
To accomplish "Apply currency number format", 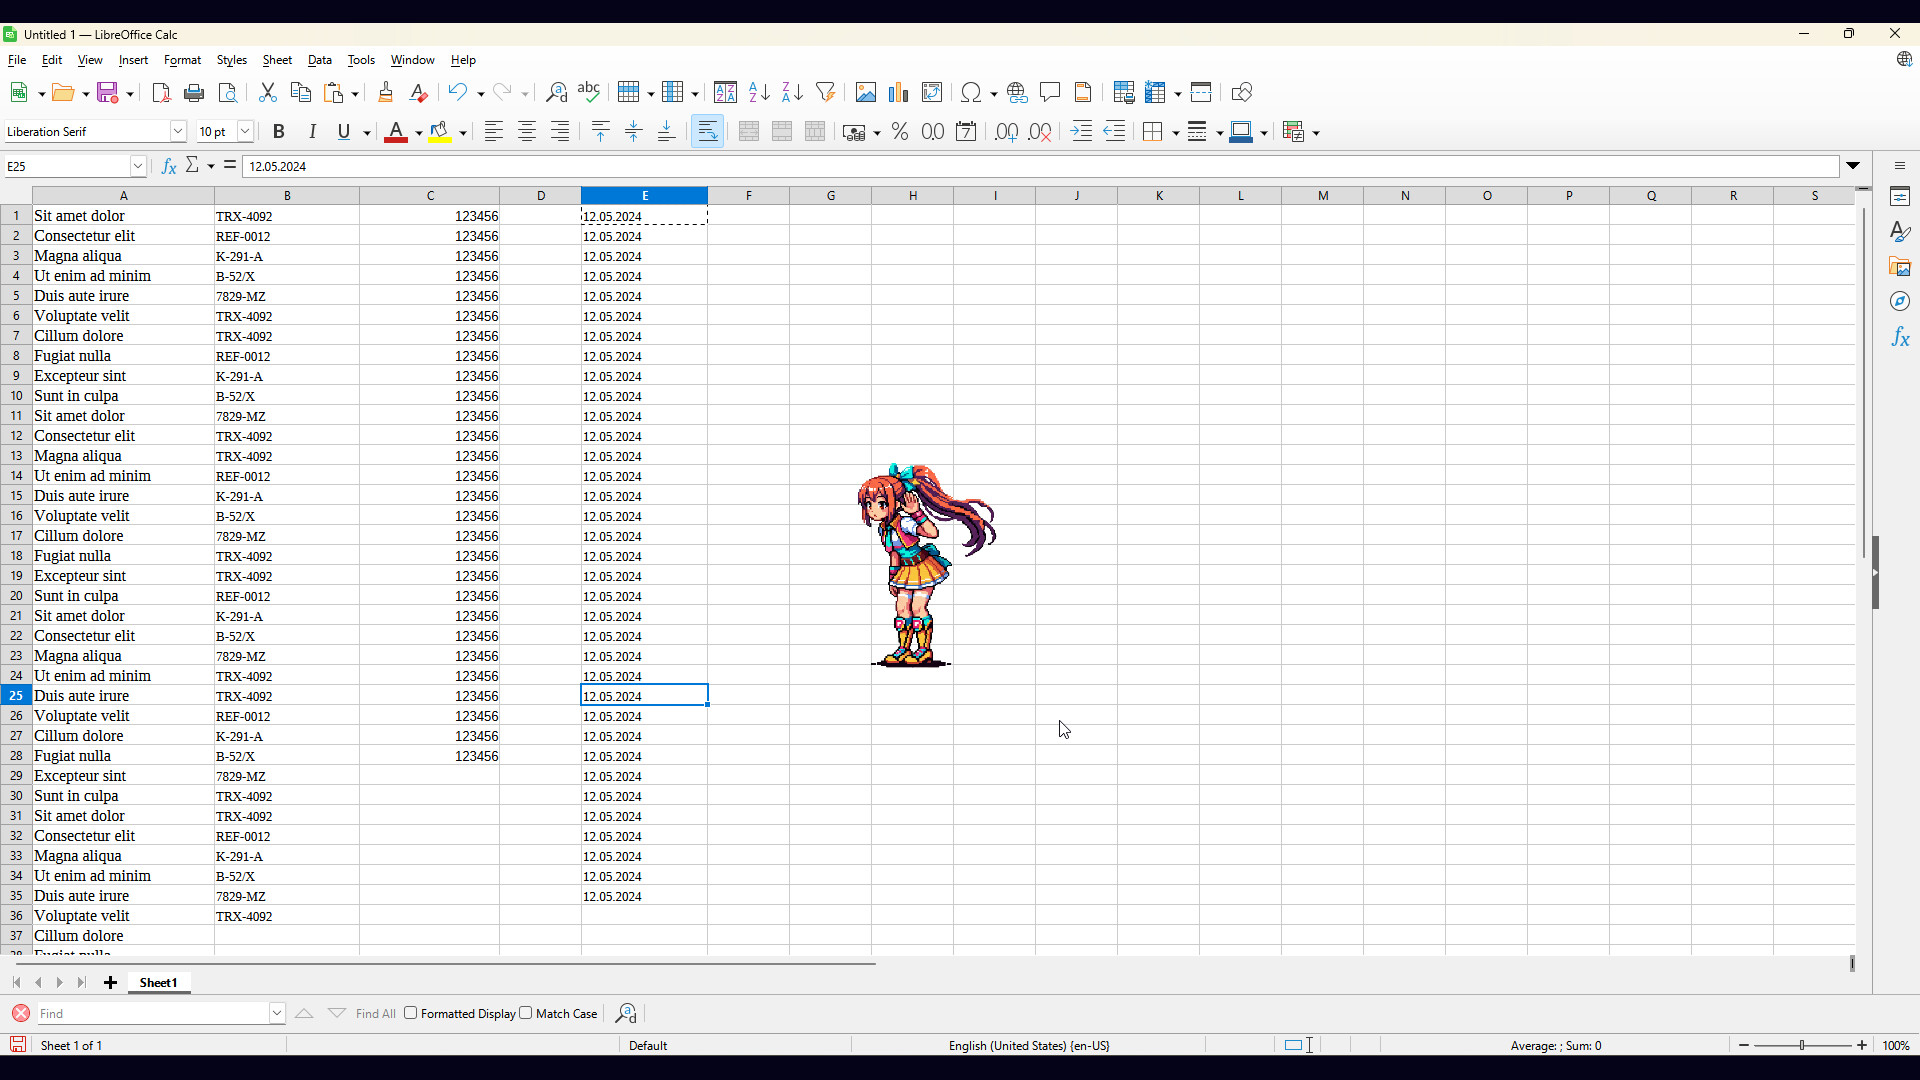I will coord(855,131).
